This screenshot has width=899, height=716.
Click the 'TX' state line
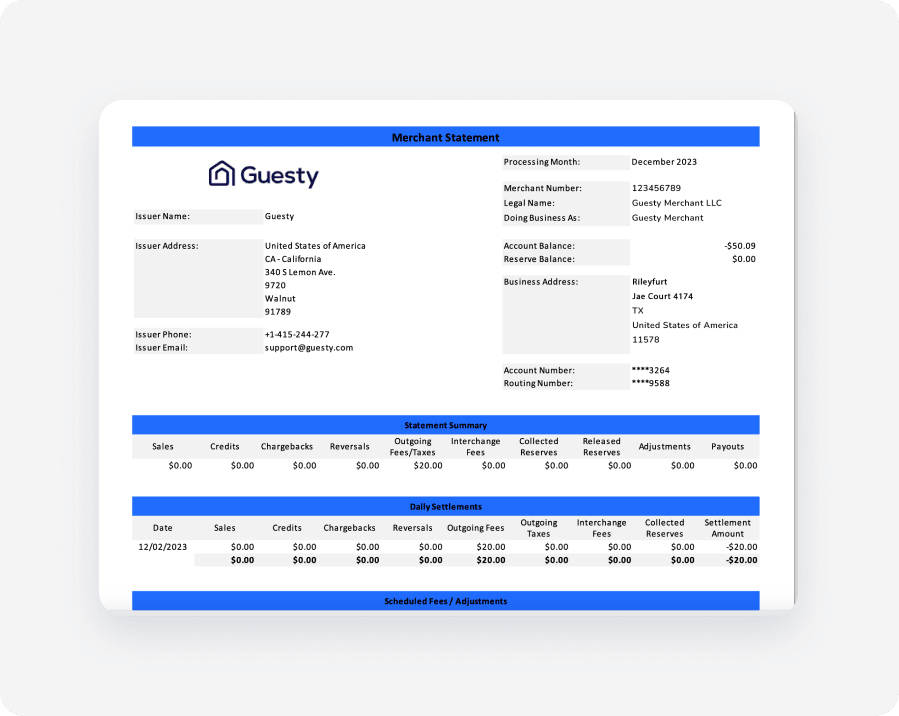(638, 311)
